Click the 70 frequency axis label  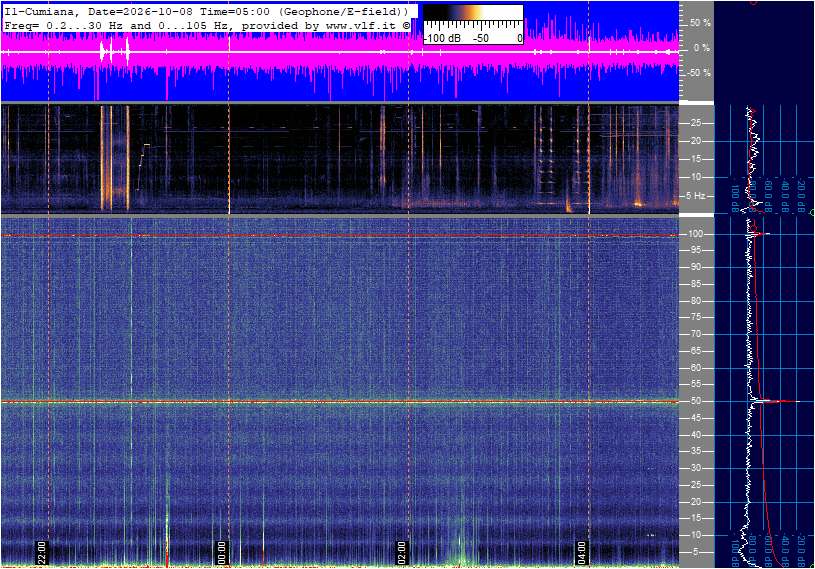coord(695,334)
